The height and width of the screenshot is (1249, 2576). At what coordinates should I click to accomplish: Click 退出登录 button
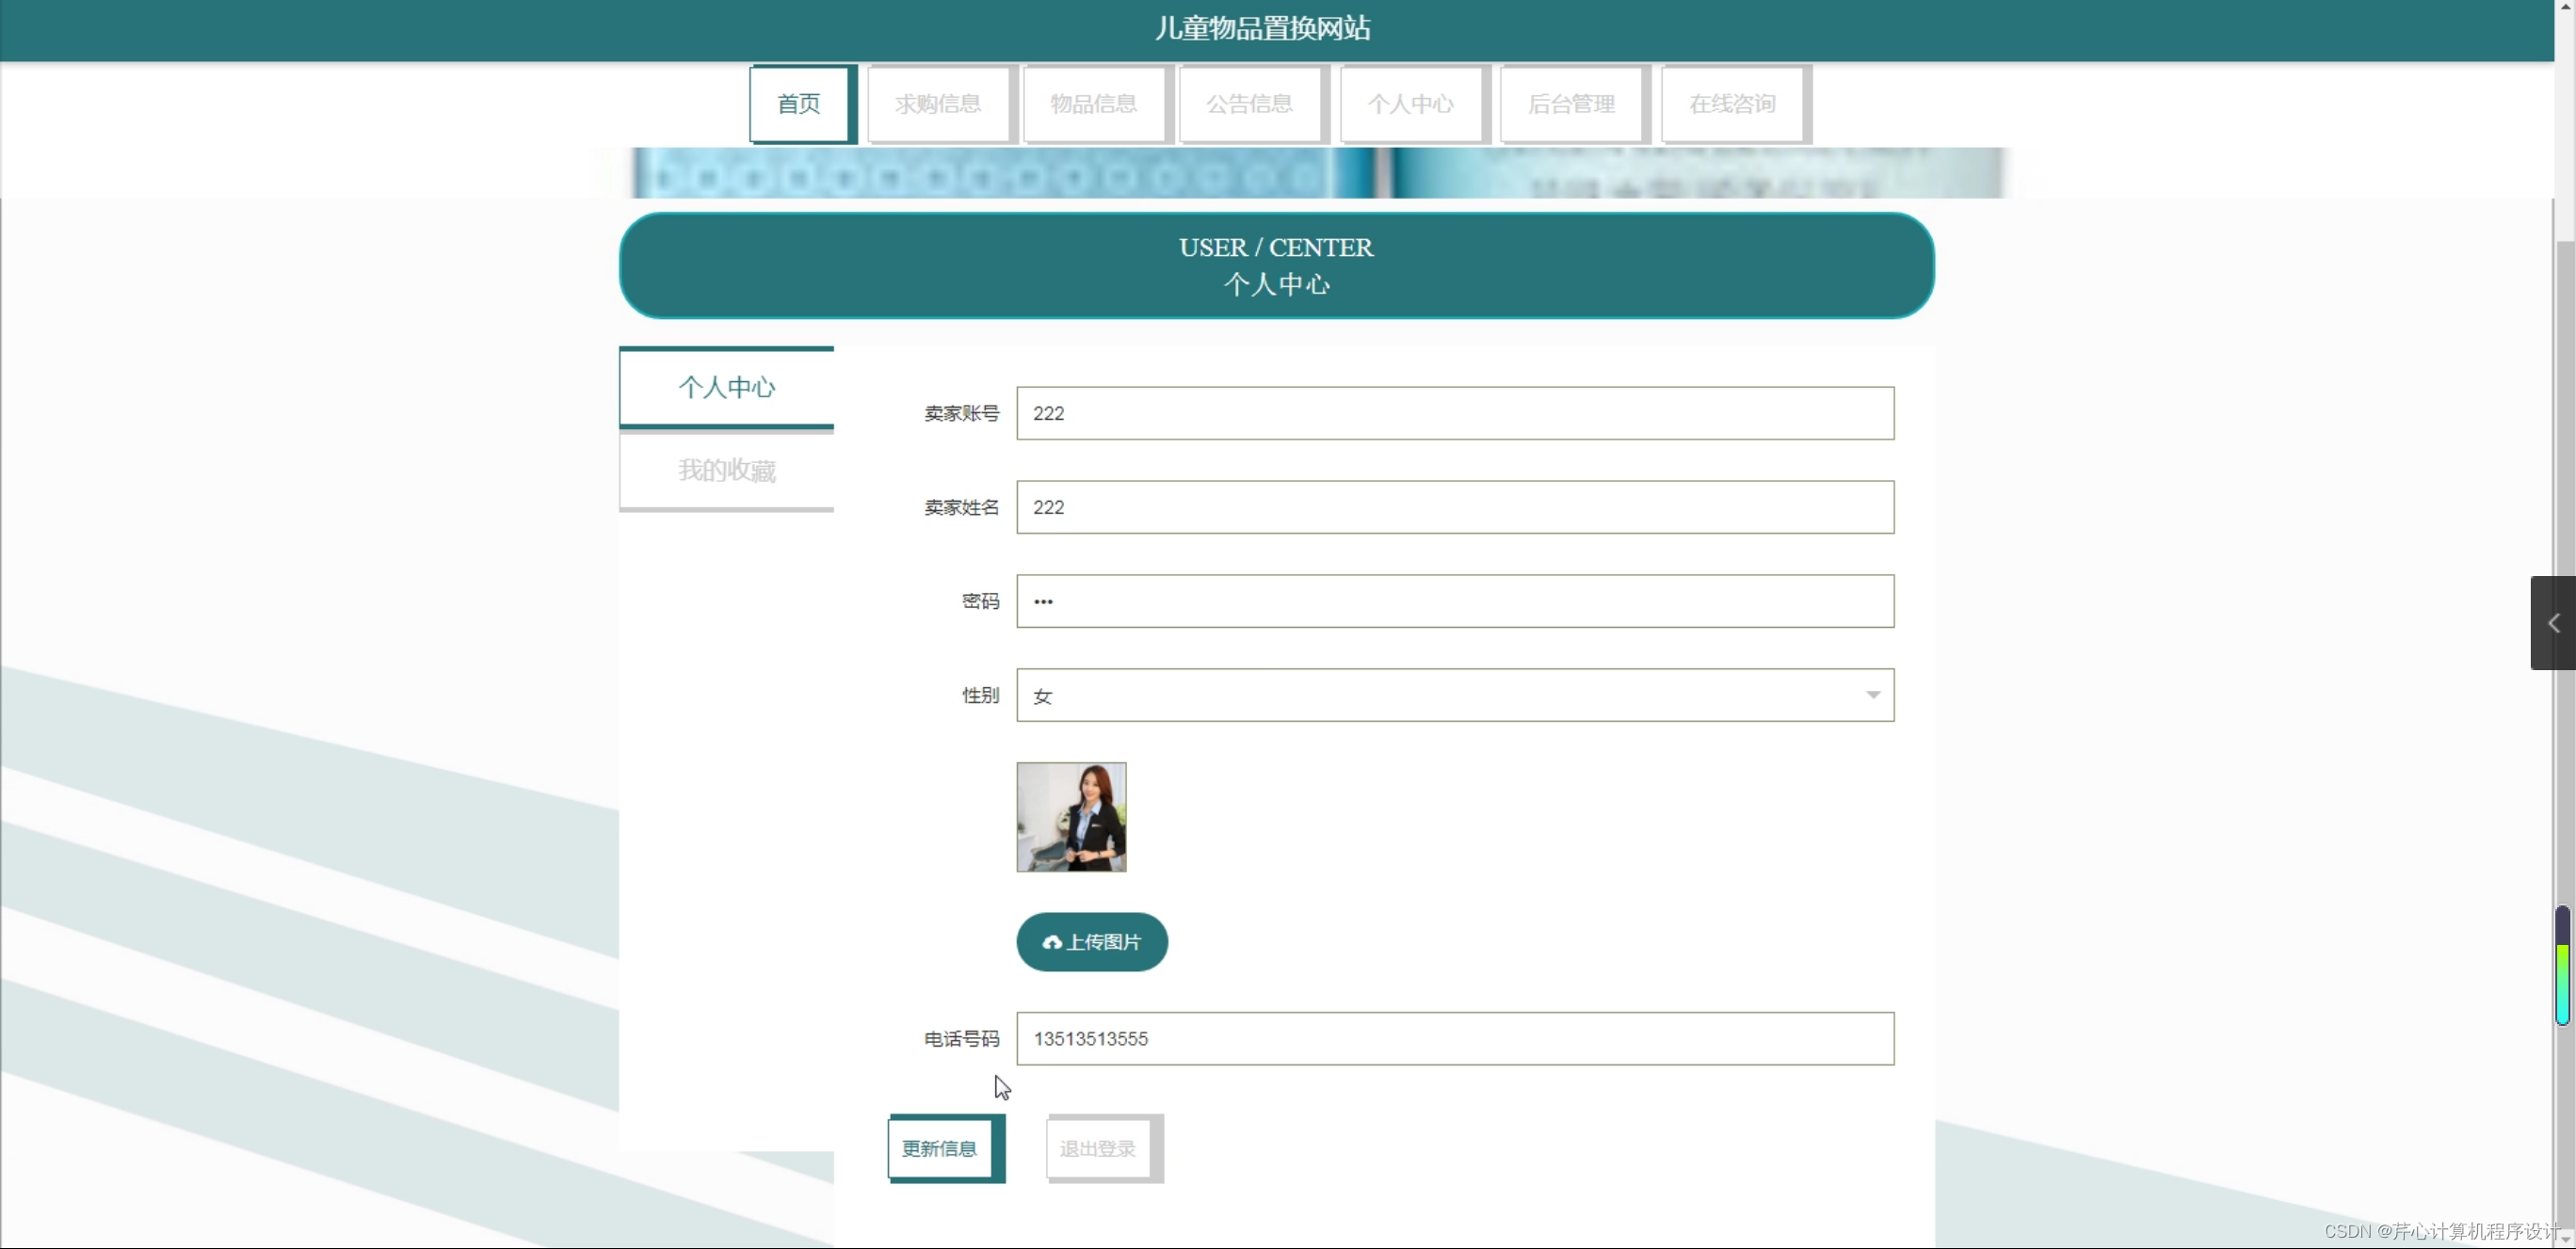click(1098, 1148)
